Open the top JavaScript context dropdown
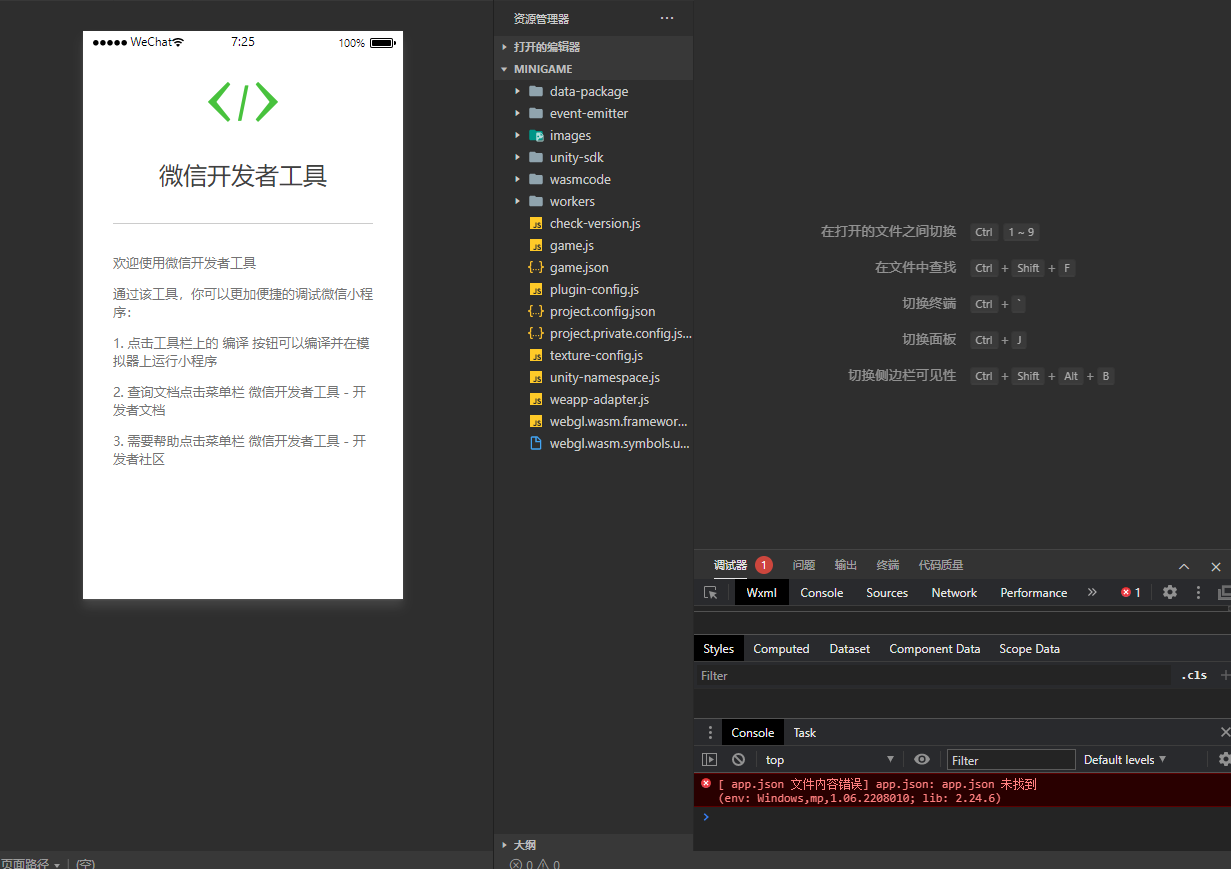This screenshot has width=1231, height=869. [829, 760]
